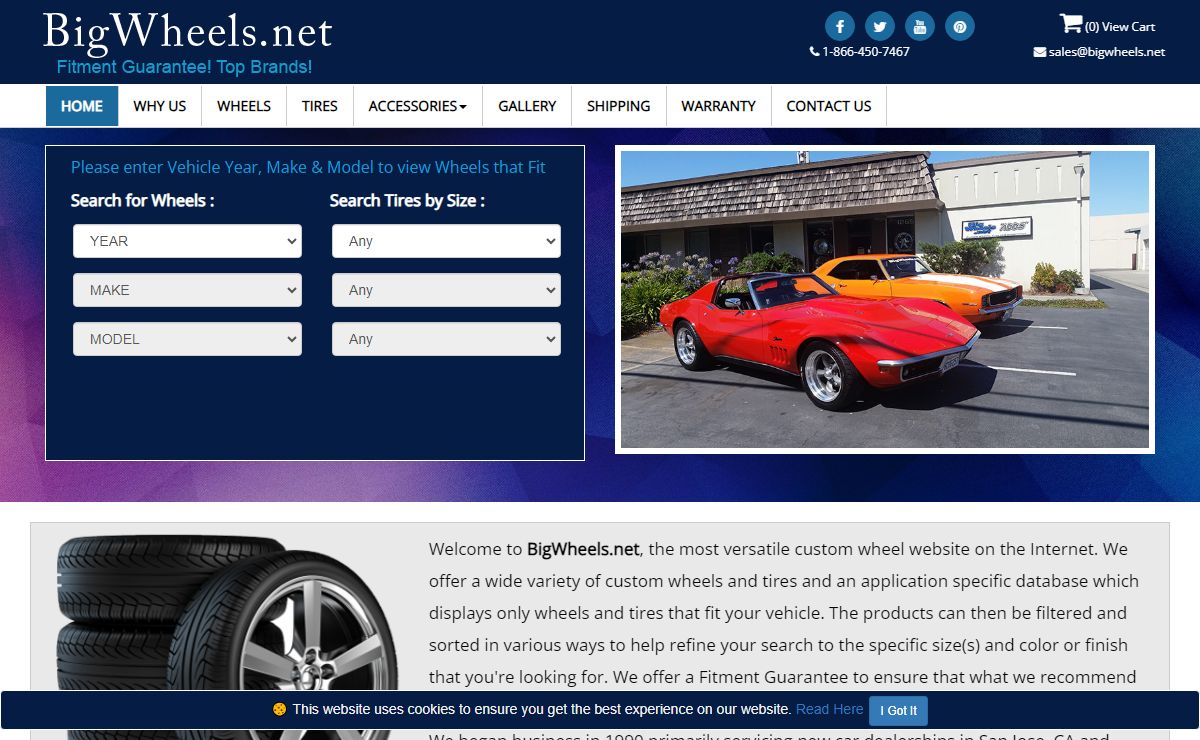
Task: Click the shopping cart icon
Action: click(1070, 24)
